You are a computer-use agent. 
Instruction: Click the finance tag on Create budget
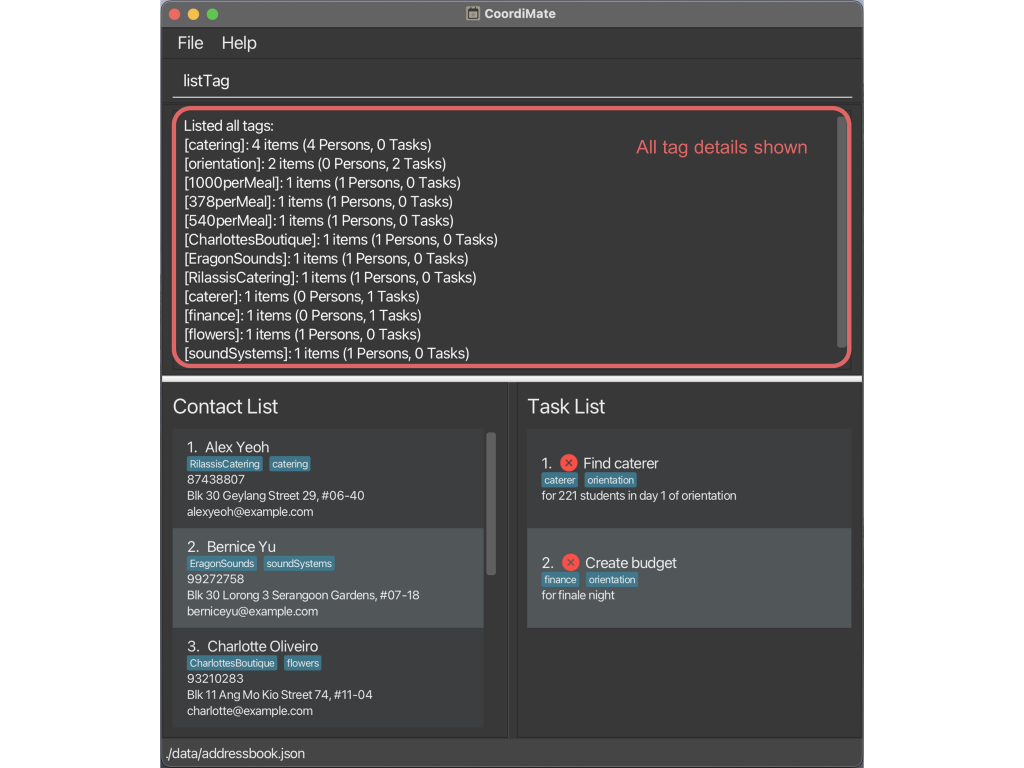pos(560,580)
